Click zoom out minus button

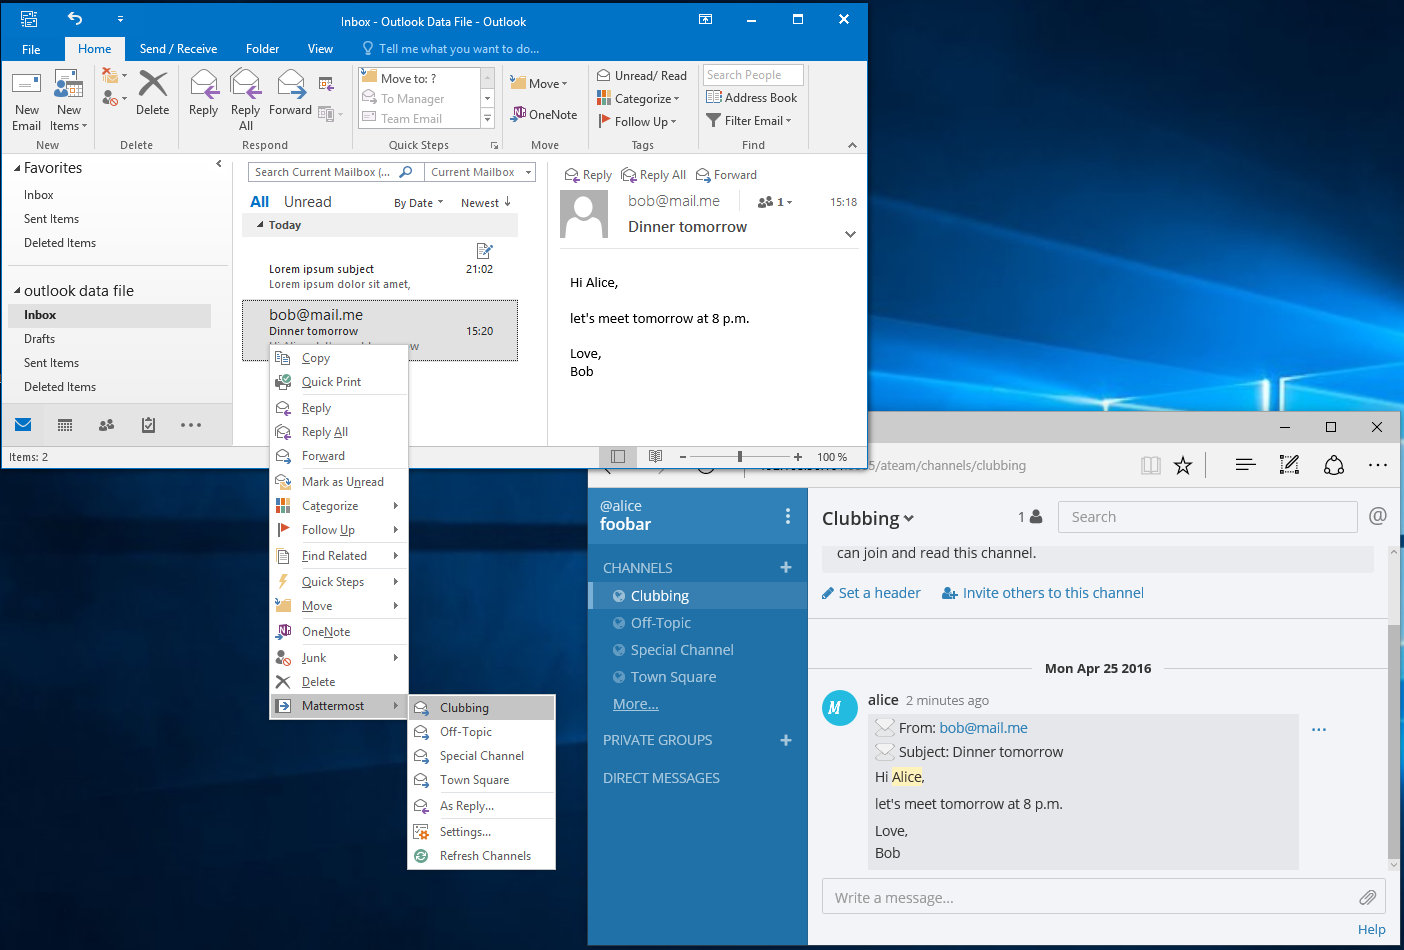tap(683, 457)
